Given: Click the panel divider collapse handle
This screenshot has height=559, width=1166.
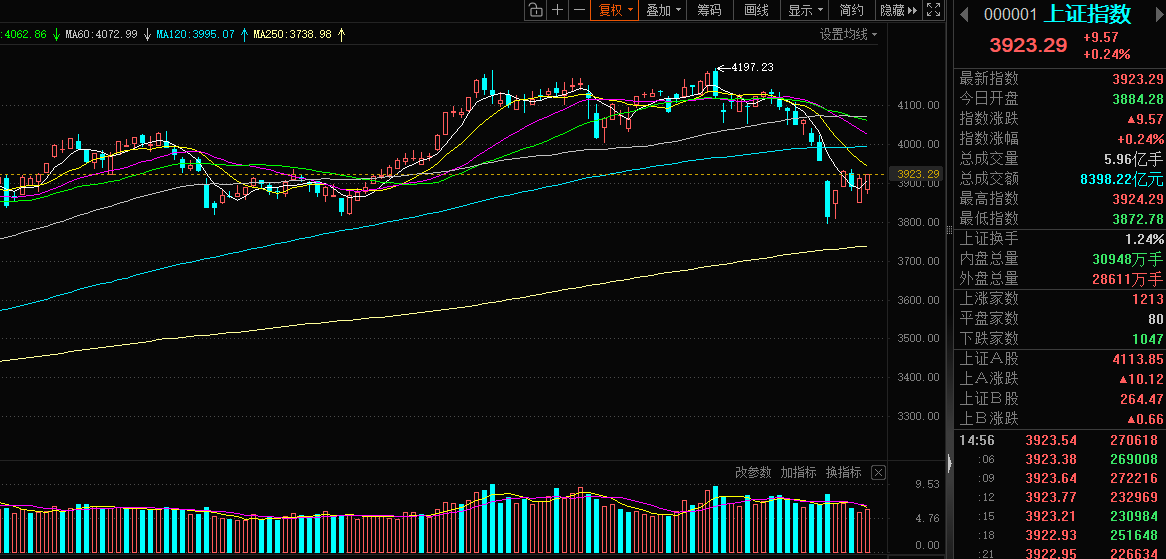Looking at the screenshot, I should click(949, 462).
